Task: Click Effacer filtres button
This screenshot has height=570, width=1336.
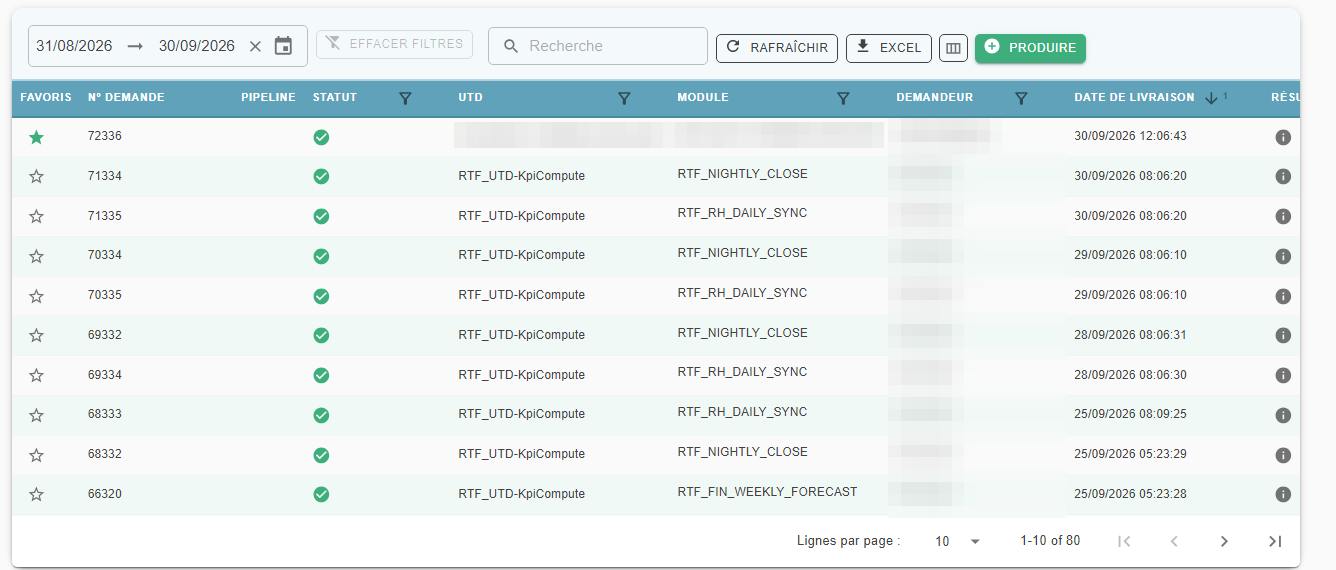Action: (394, 44)
